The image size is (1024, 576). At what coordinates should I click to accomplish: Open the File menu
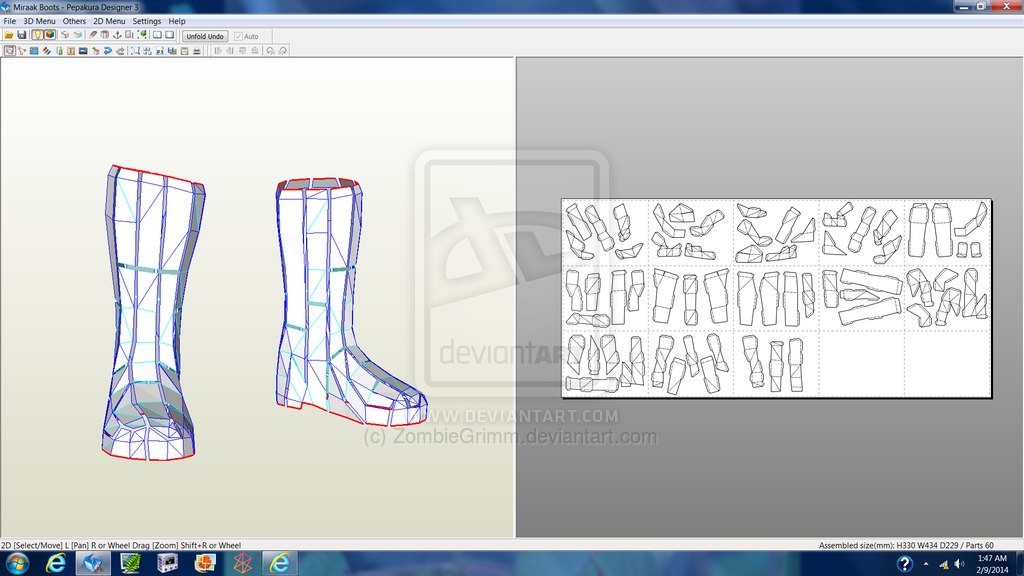coord(10,21)
